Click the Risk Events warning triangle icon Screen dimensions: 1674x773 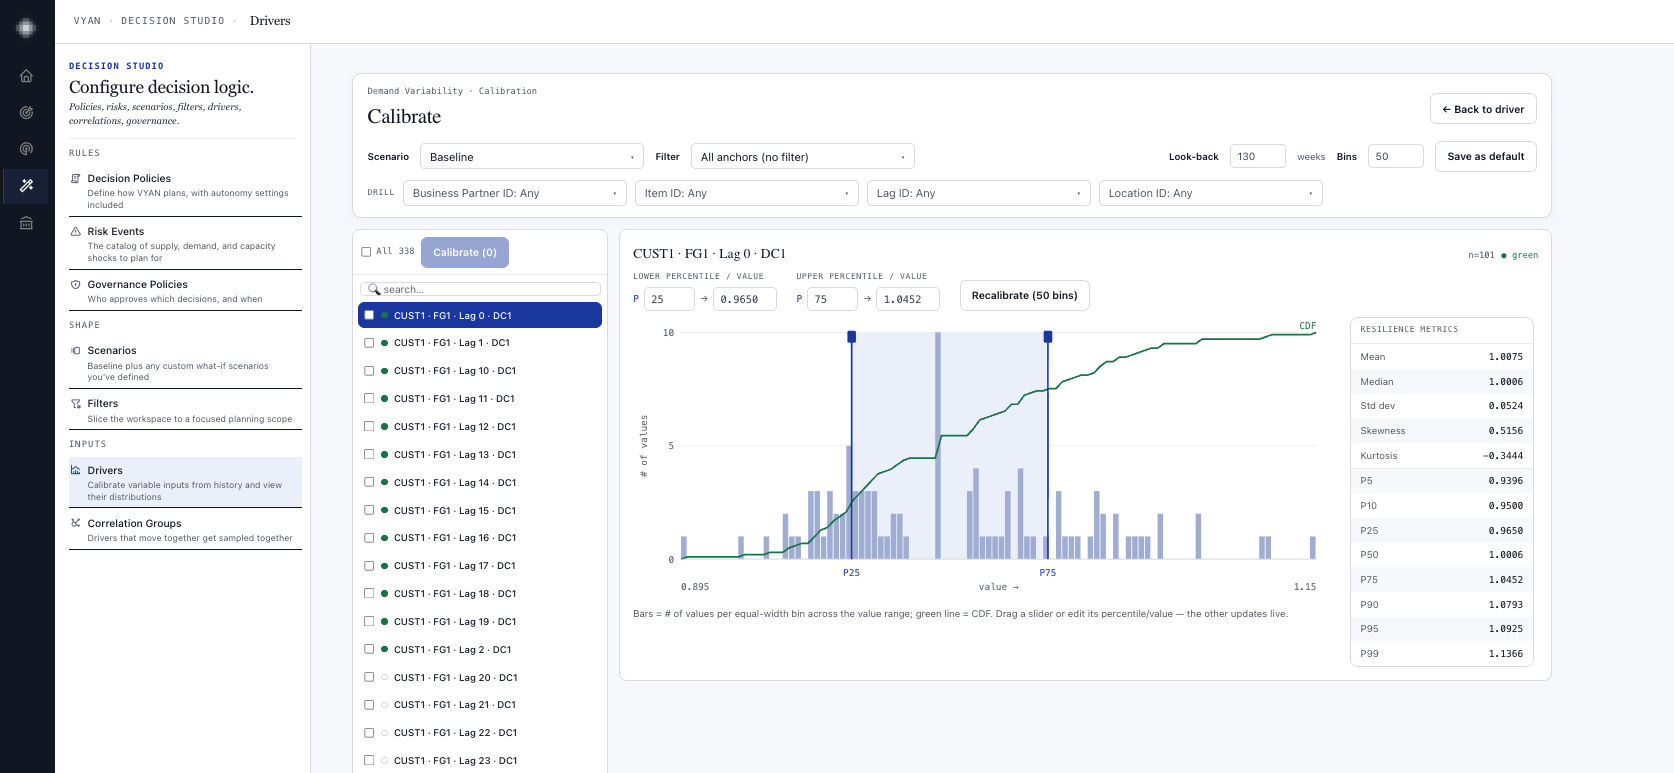[x=76, y=231]
